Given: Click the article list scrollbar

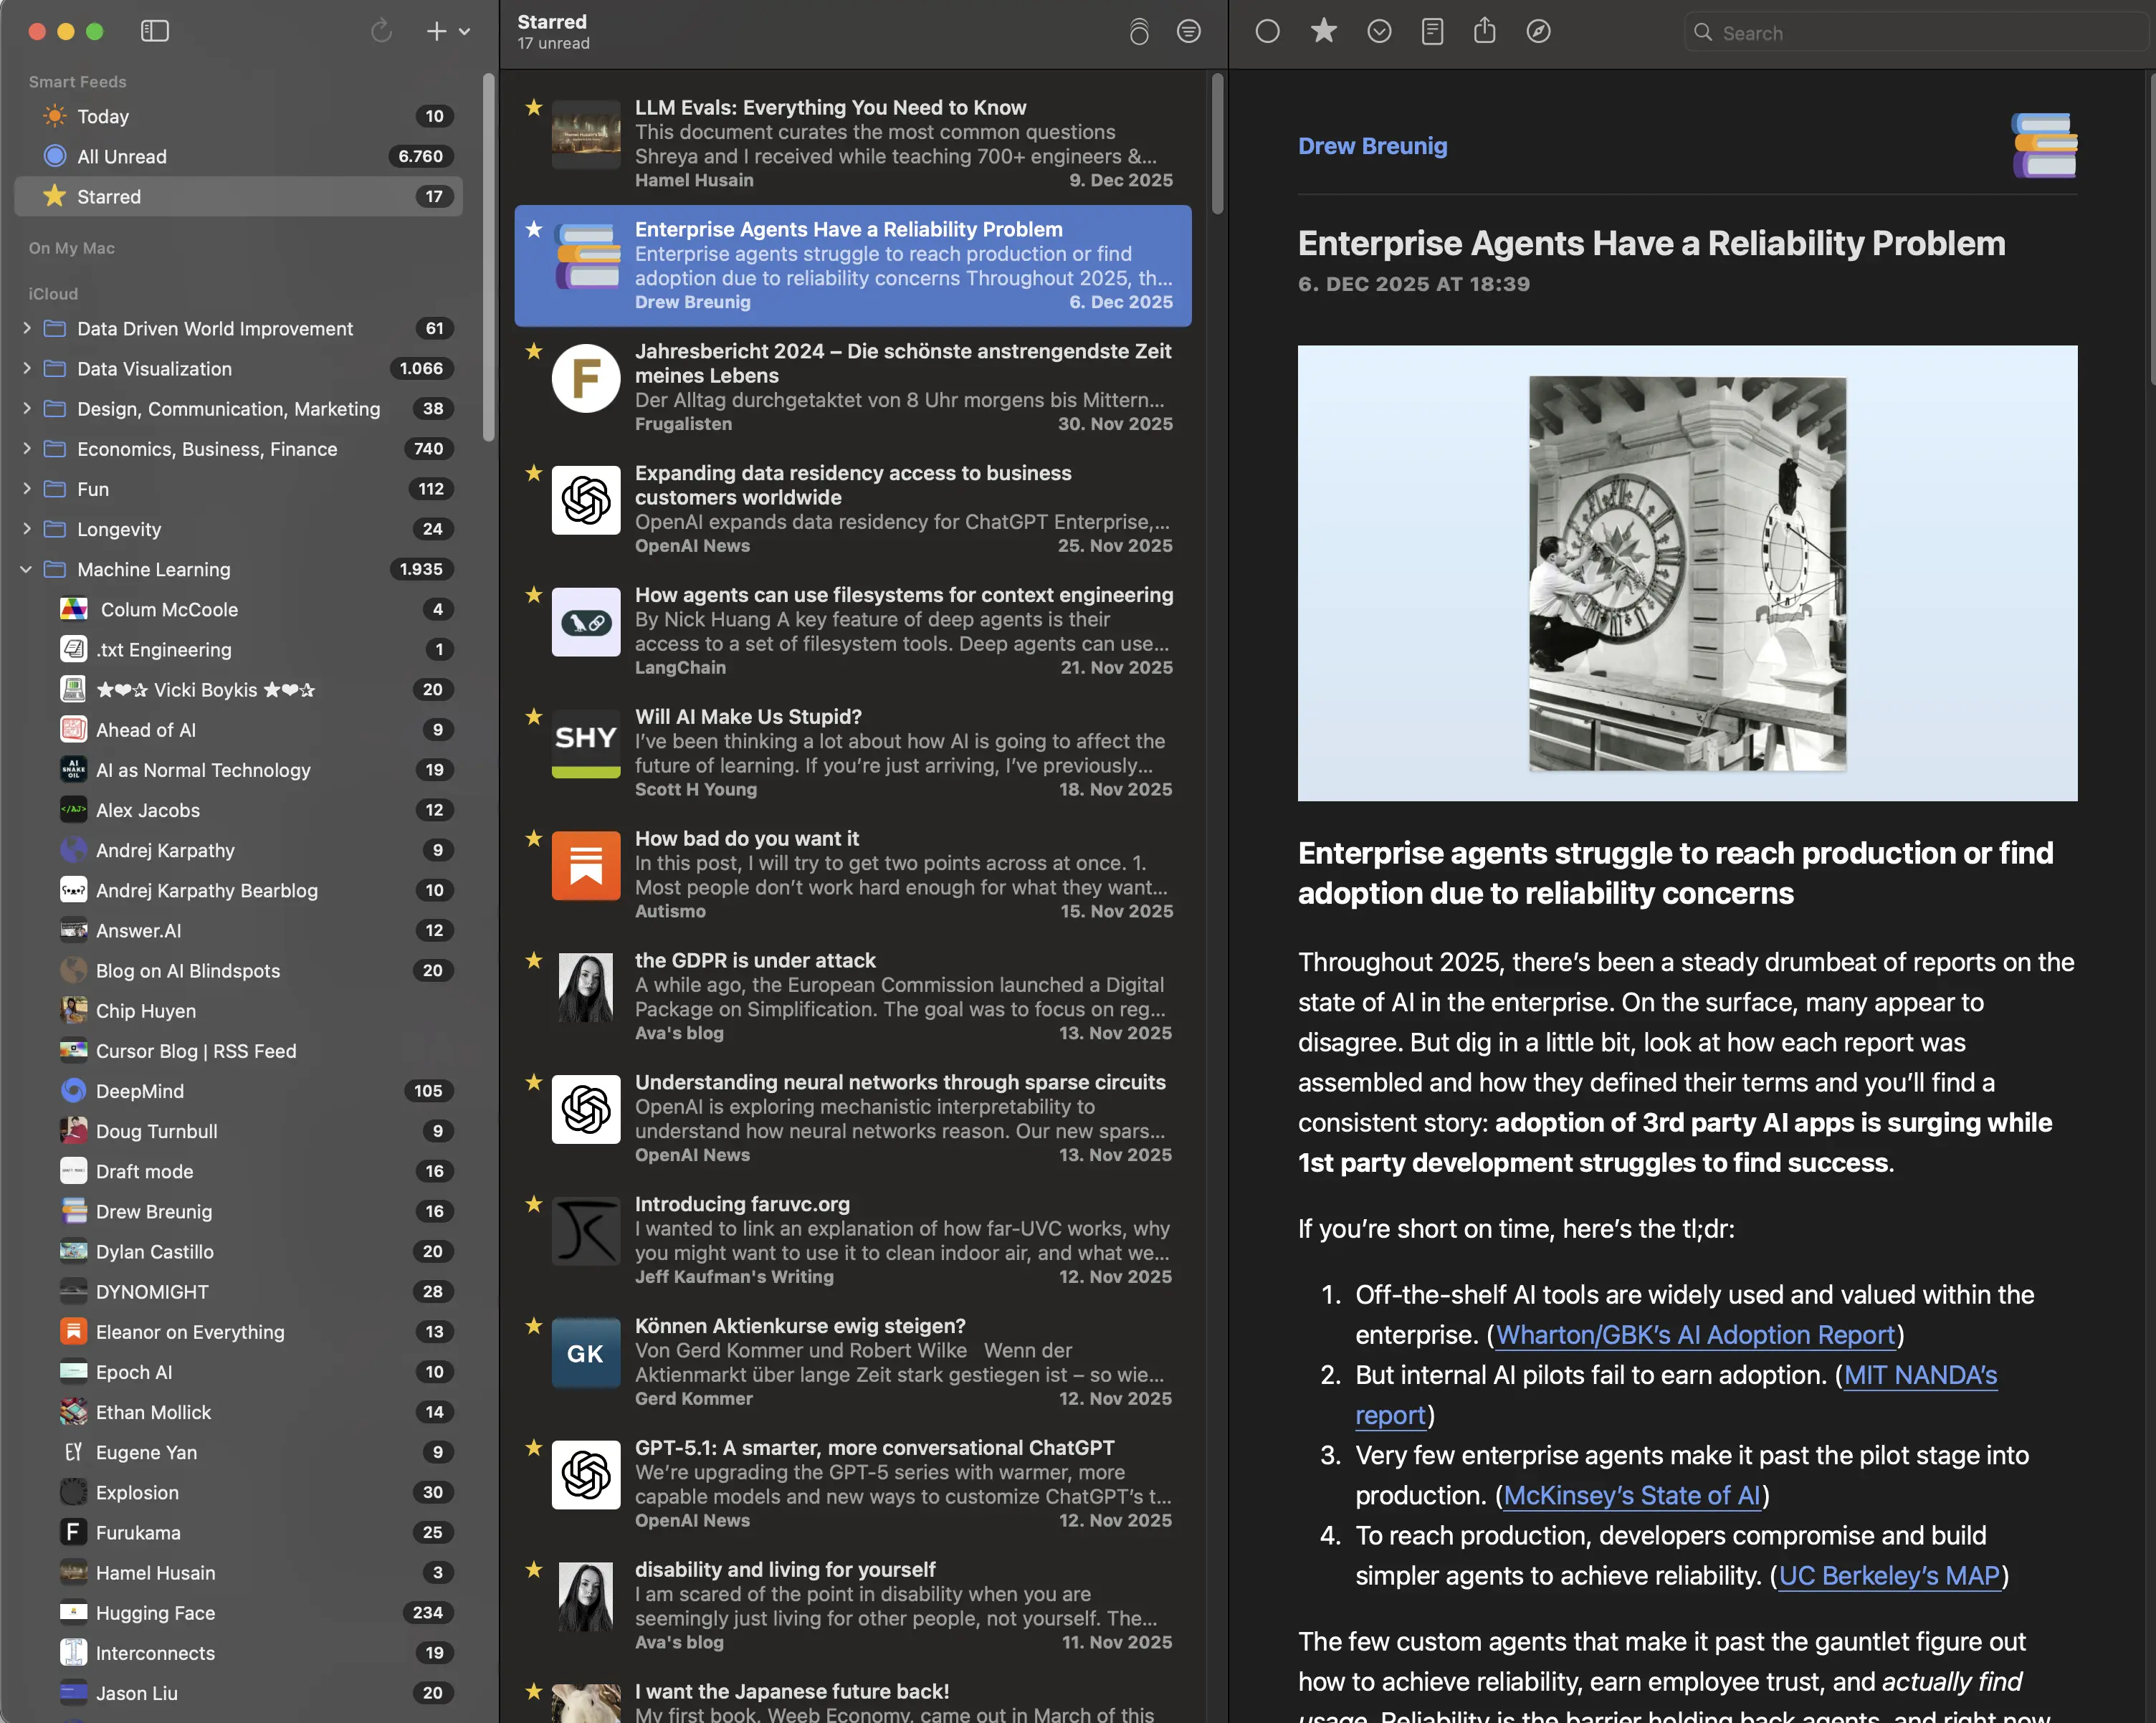Looking at the screenshot, I should [x=1217, y=145].
